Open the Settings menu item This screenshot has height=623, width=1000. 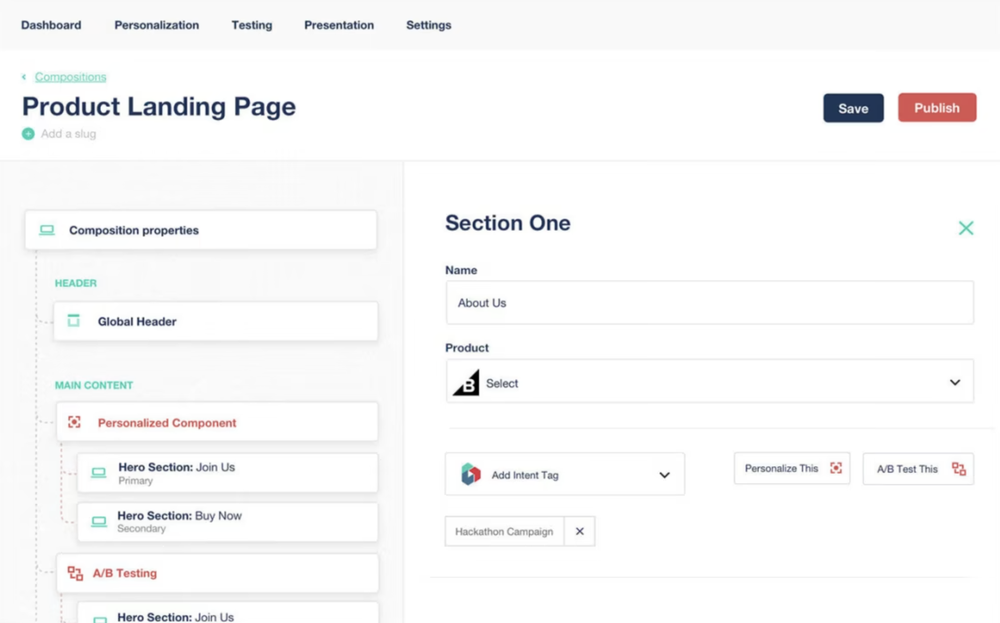428,25
